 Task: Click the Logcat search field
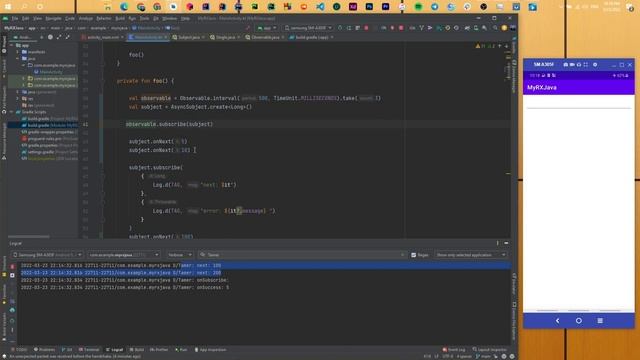pos(302,255)
